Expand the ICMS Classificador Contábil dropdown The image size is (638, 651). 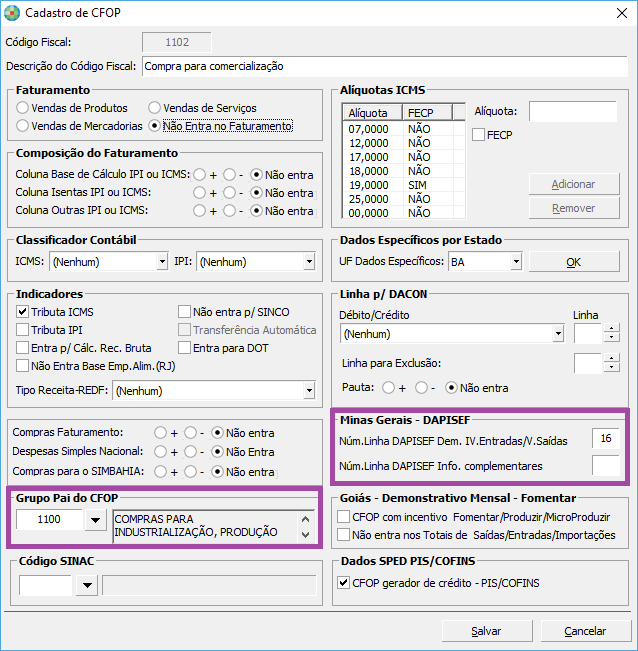click(161, 262)
